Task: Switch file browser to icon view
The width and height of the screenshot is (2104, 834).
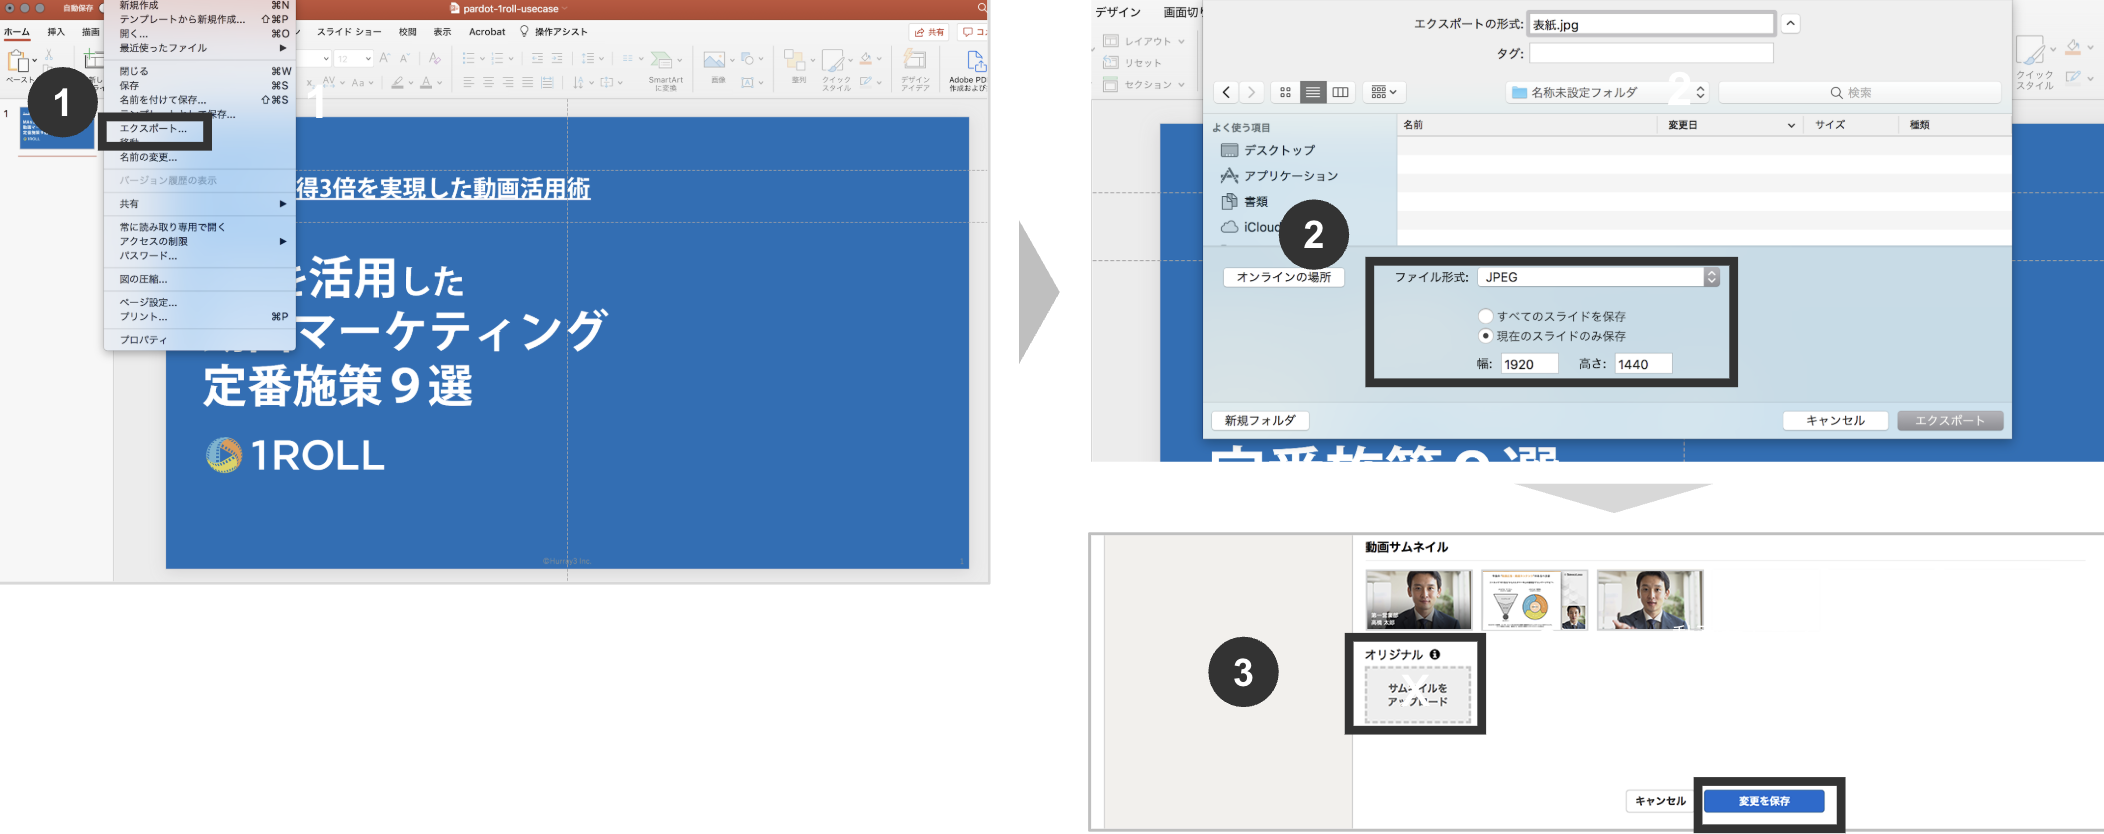Action: (1285, 92)
